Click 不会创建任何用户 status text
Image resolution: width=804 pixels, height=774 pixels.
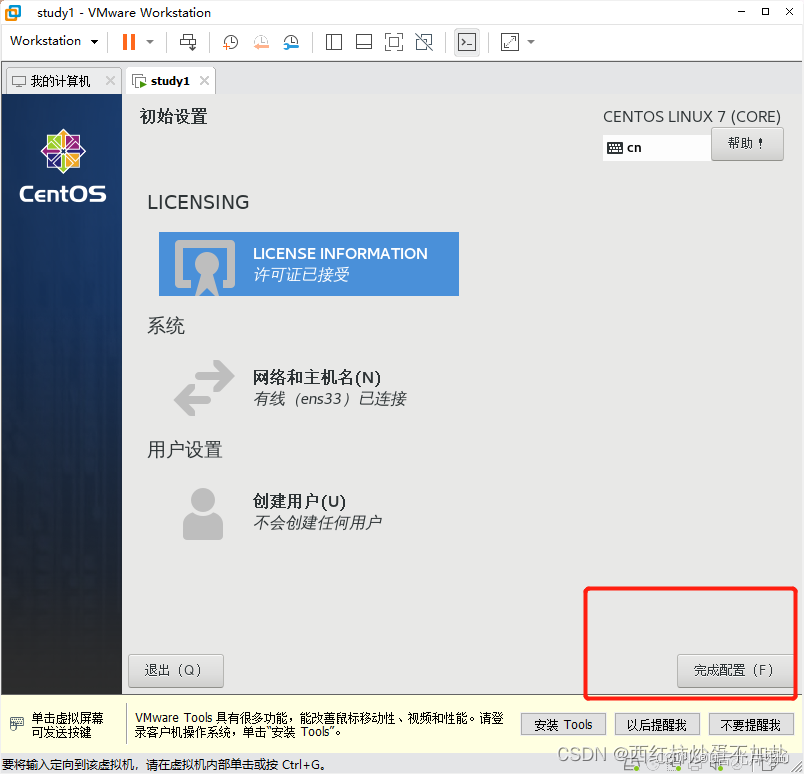pos(317,523)
